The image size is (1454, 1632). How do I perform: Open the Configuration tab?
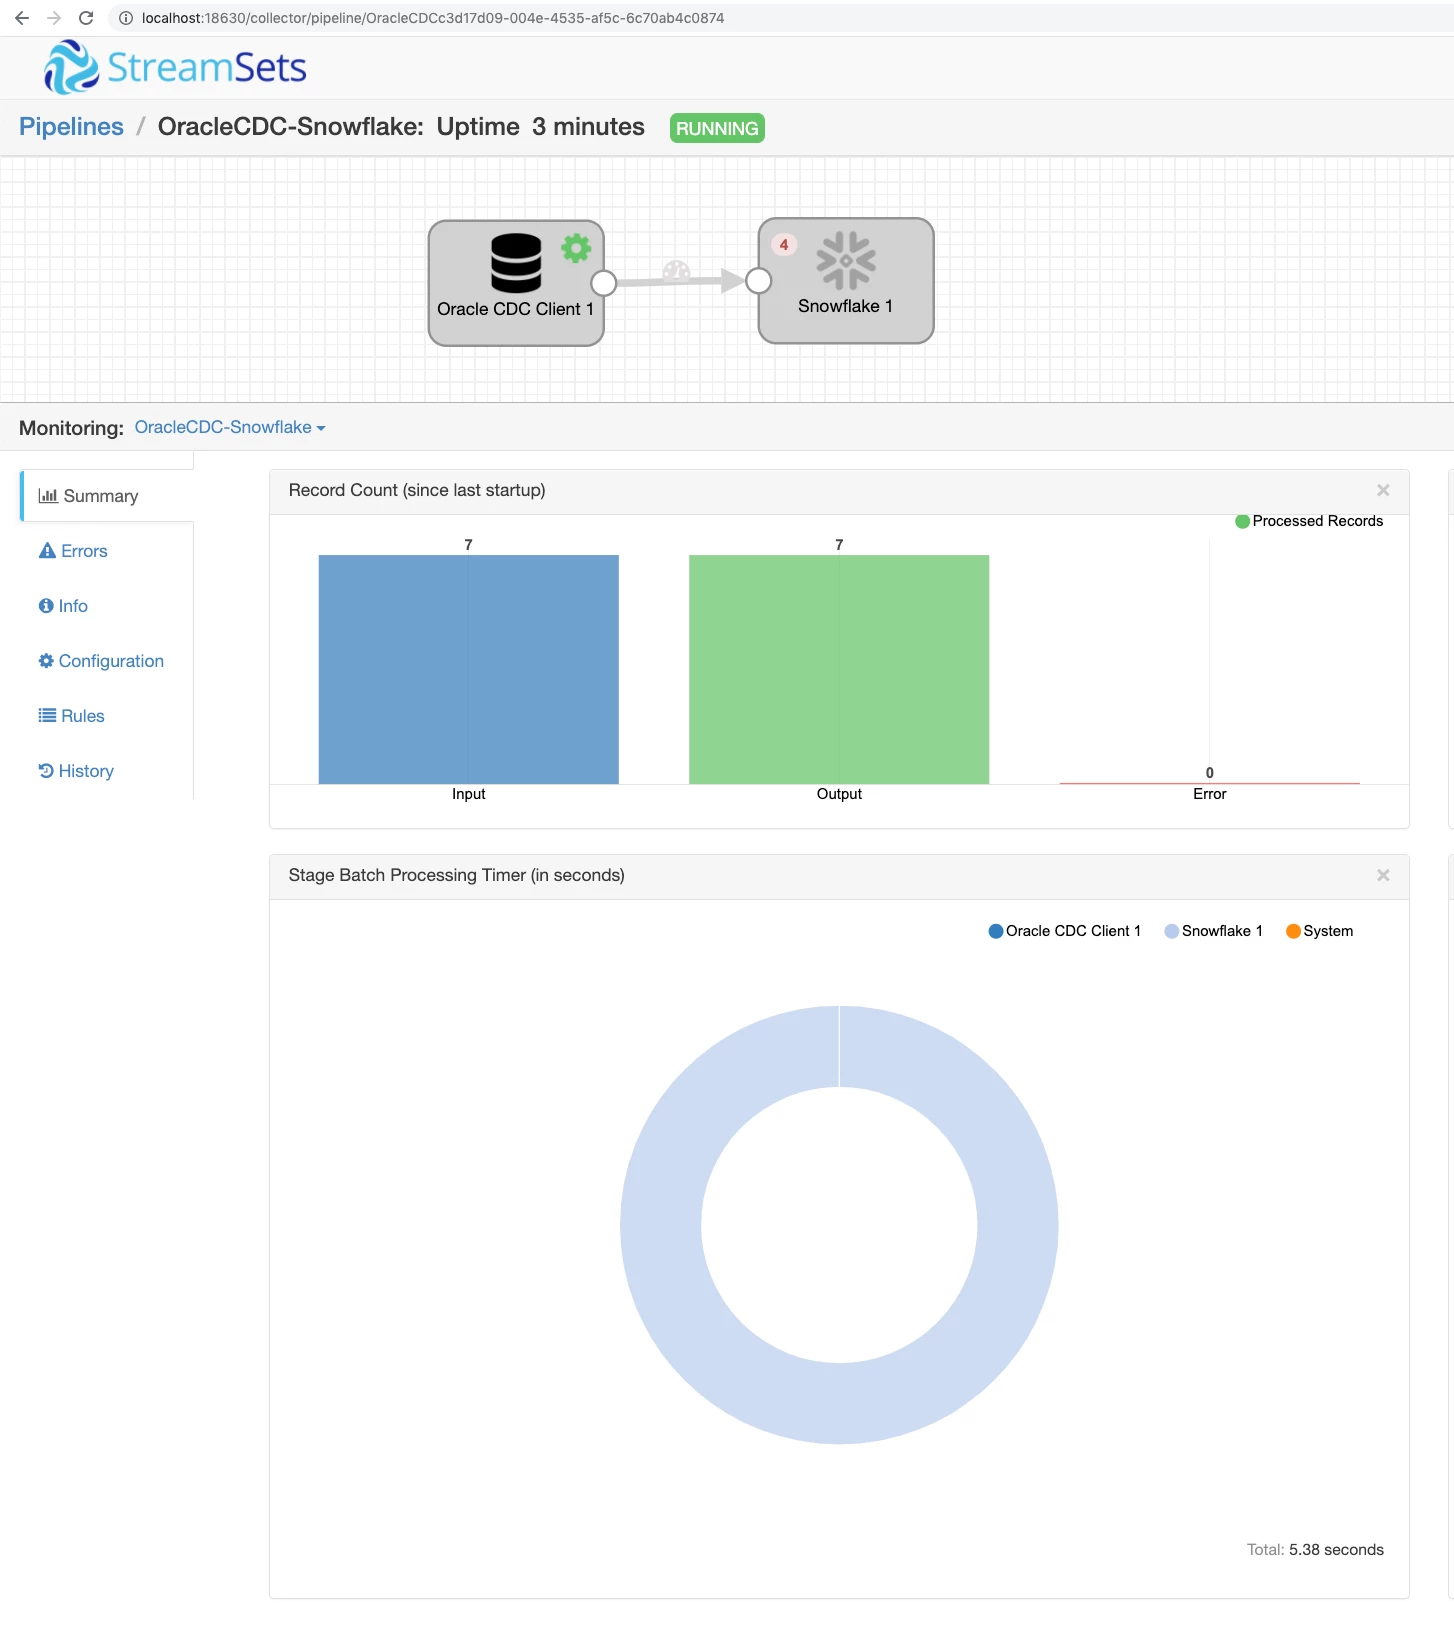(101, 661)
